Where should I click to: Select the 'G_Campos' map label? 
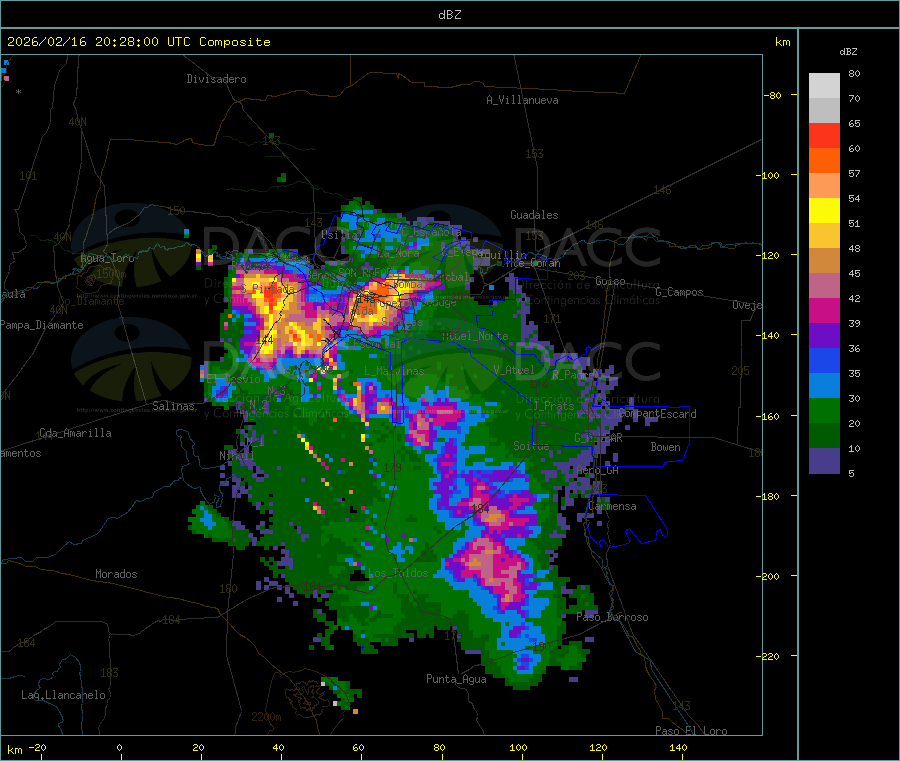tap(679, 292)
